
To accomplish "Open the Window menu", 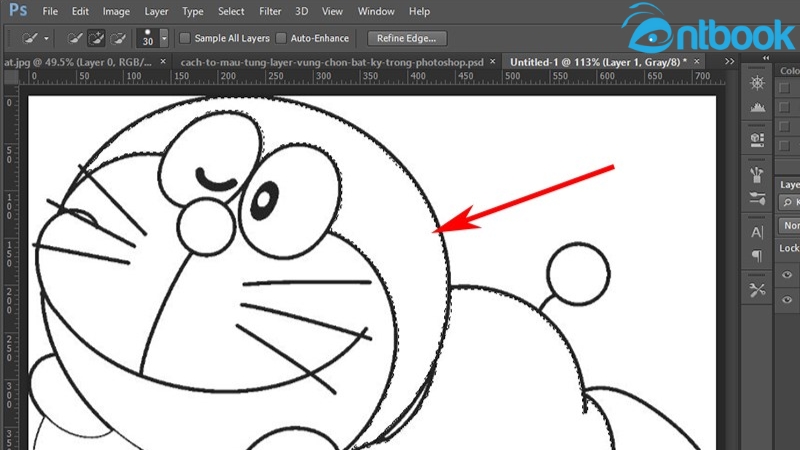I will click(376, 11).
